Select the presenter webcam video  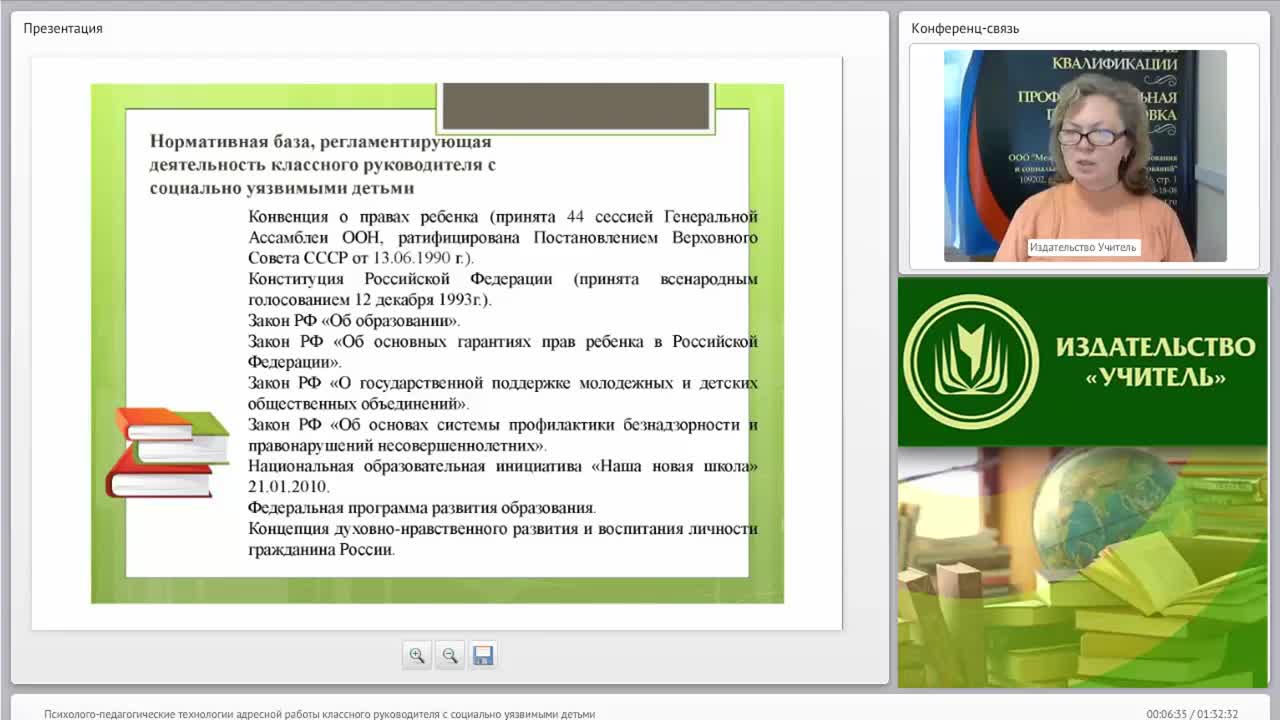click(x=1085, y=156)
